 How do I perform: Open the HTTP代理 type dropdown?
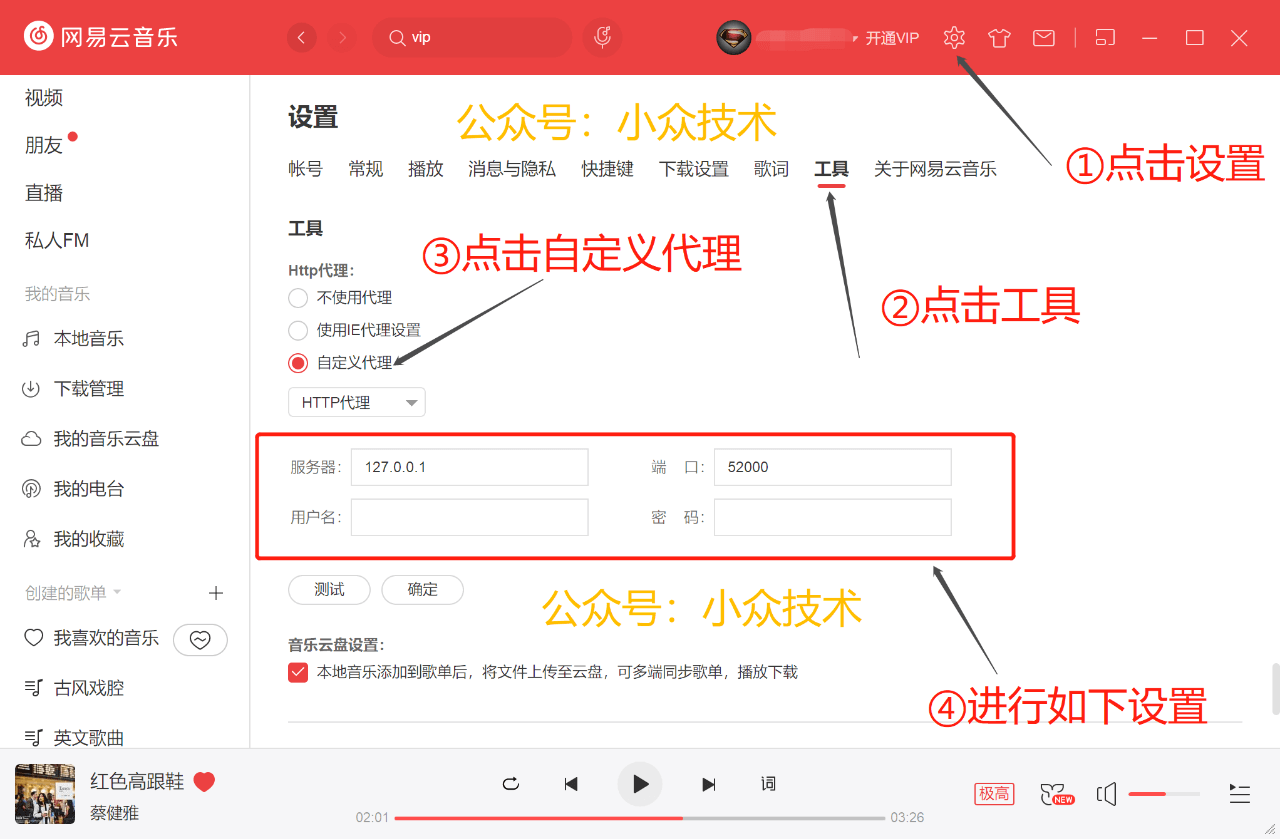[x=357, y=402]
